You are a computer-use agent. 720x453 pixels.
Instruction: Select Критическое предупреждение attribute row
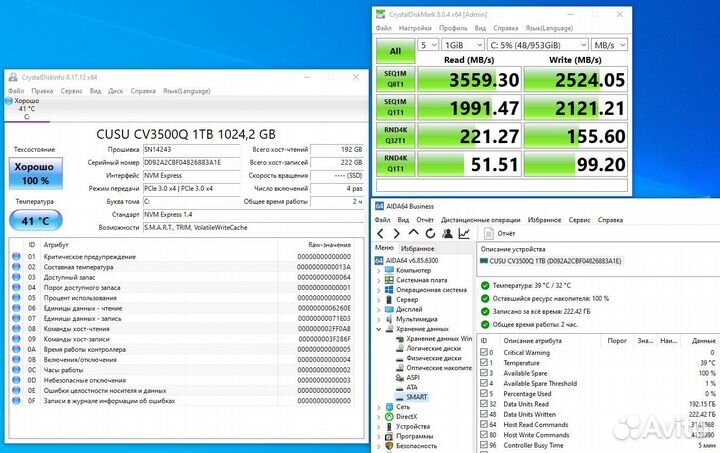pos(182,257)
